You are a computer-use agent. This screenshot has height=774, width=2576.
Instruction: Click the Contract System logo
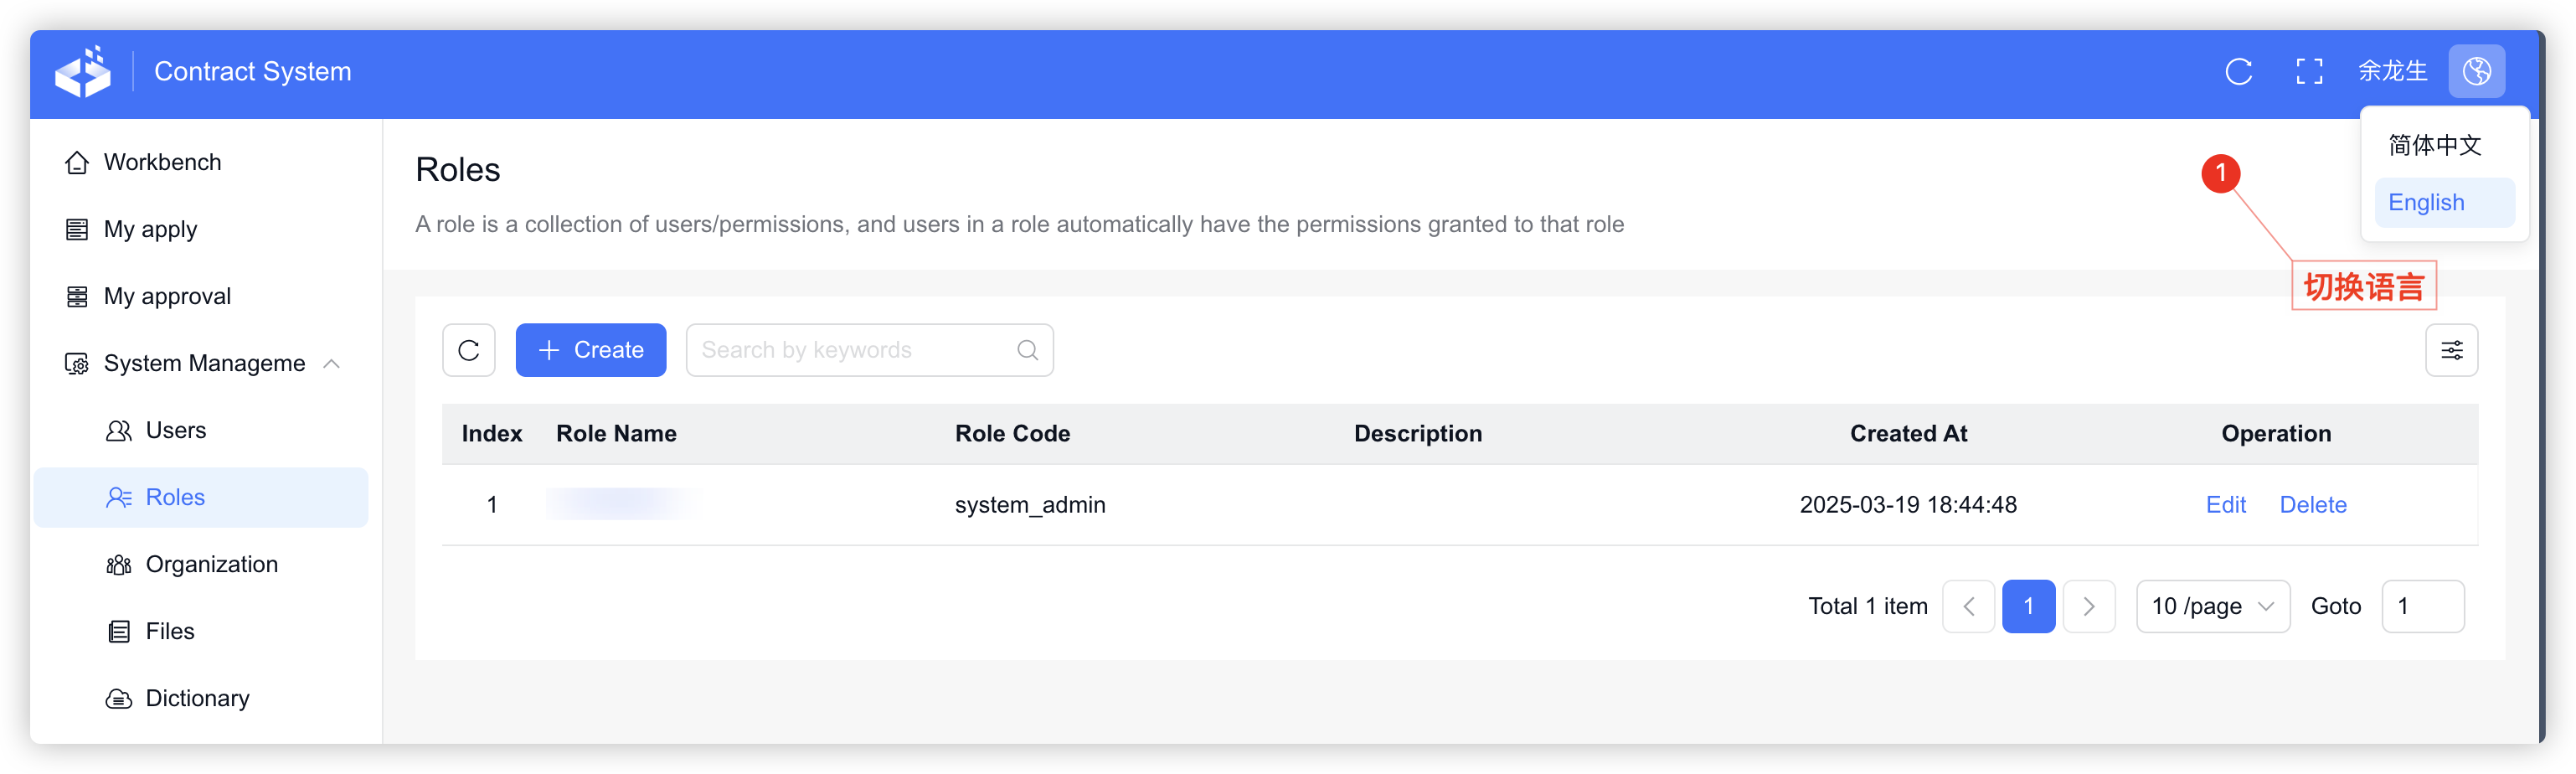83,72
